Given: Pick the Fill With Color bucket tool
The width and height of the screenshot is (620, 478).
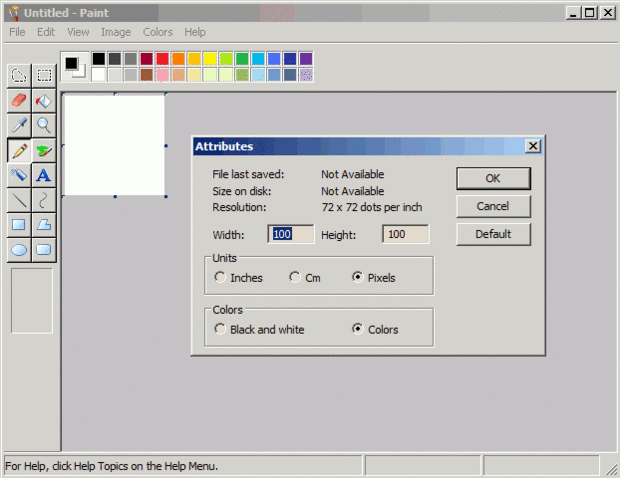Looking at the screenshot, I should [x=44, y=100].
